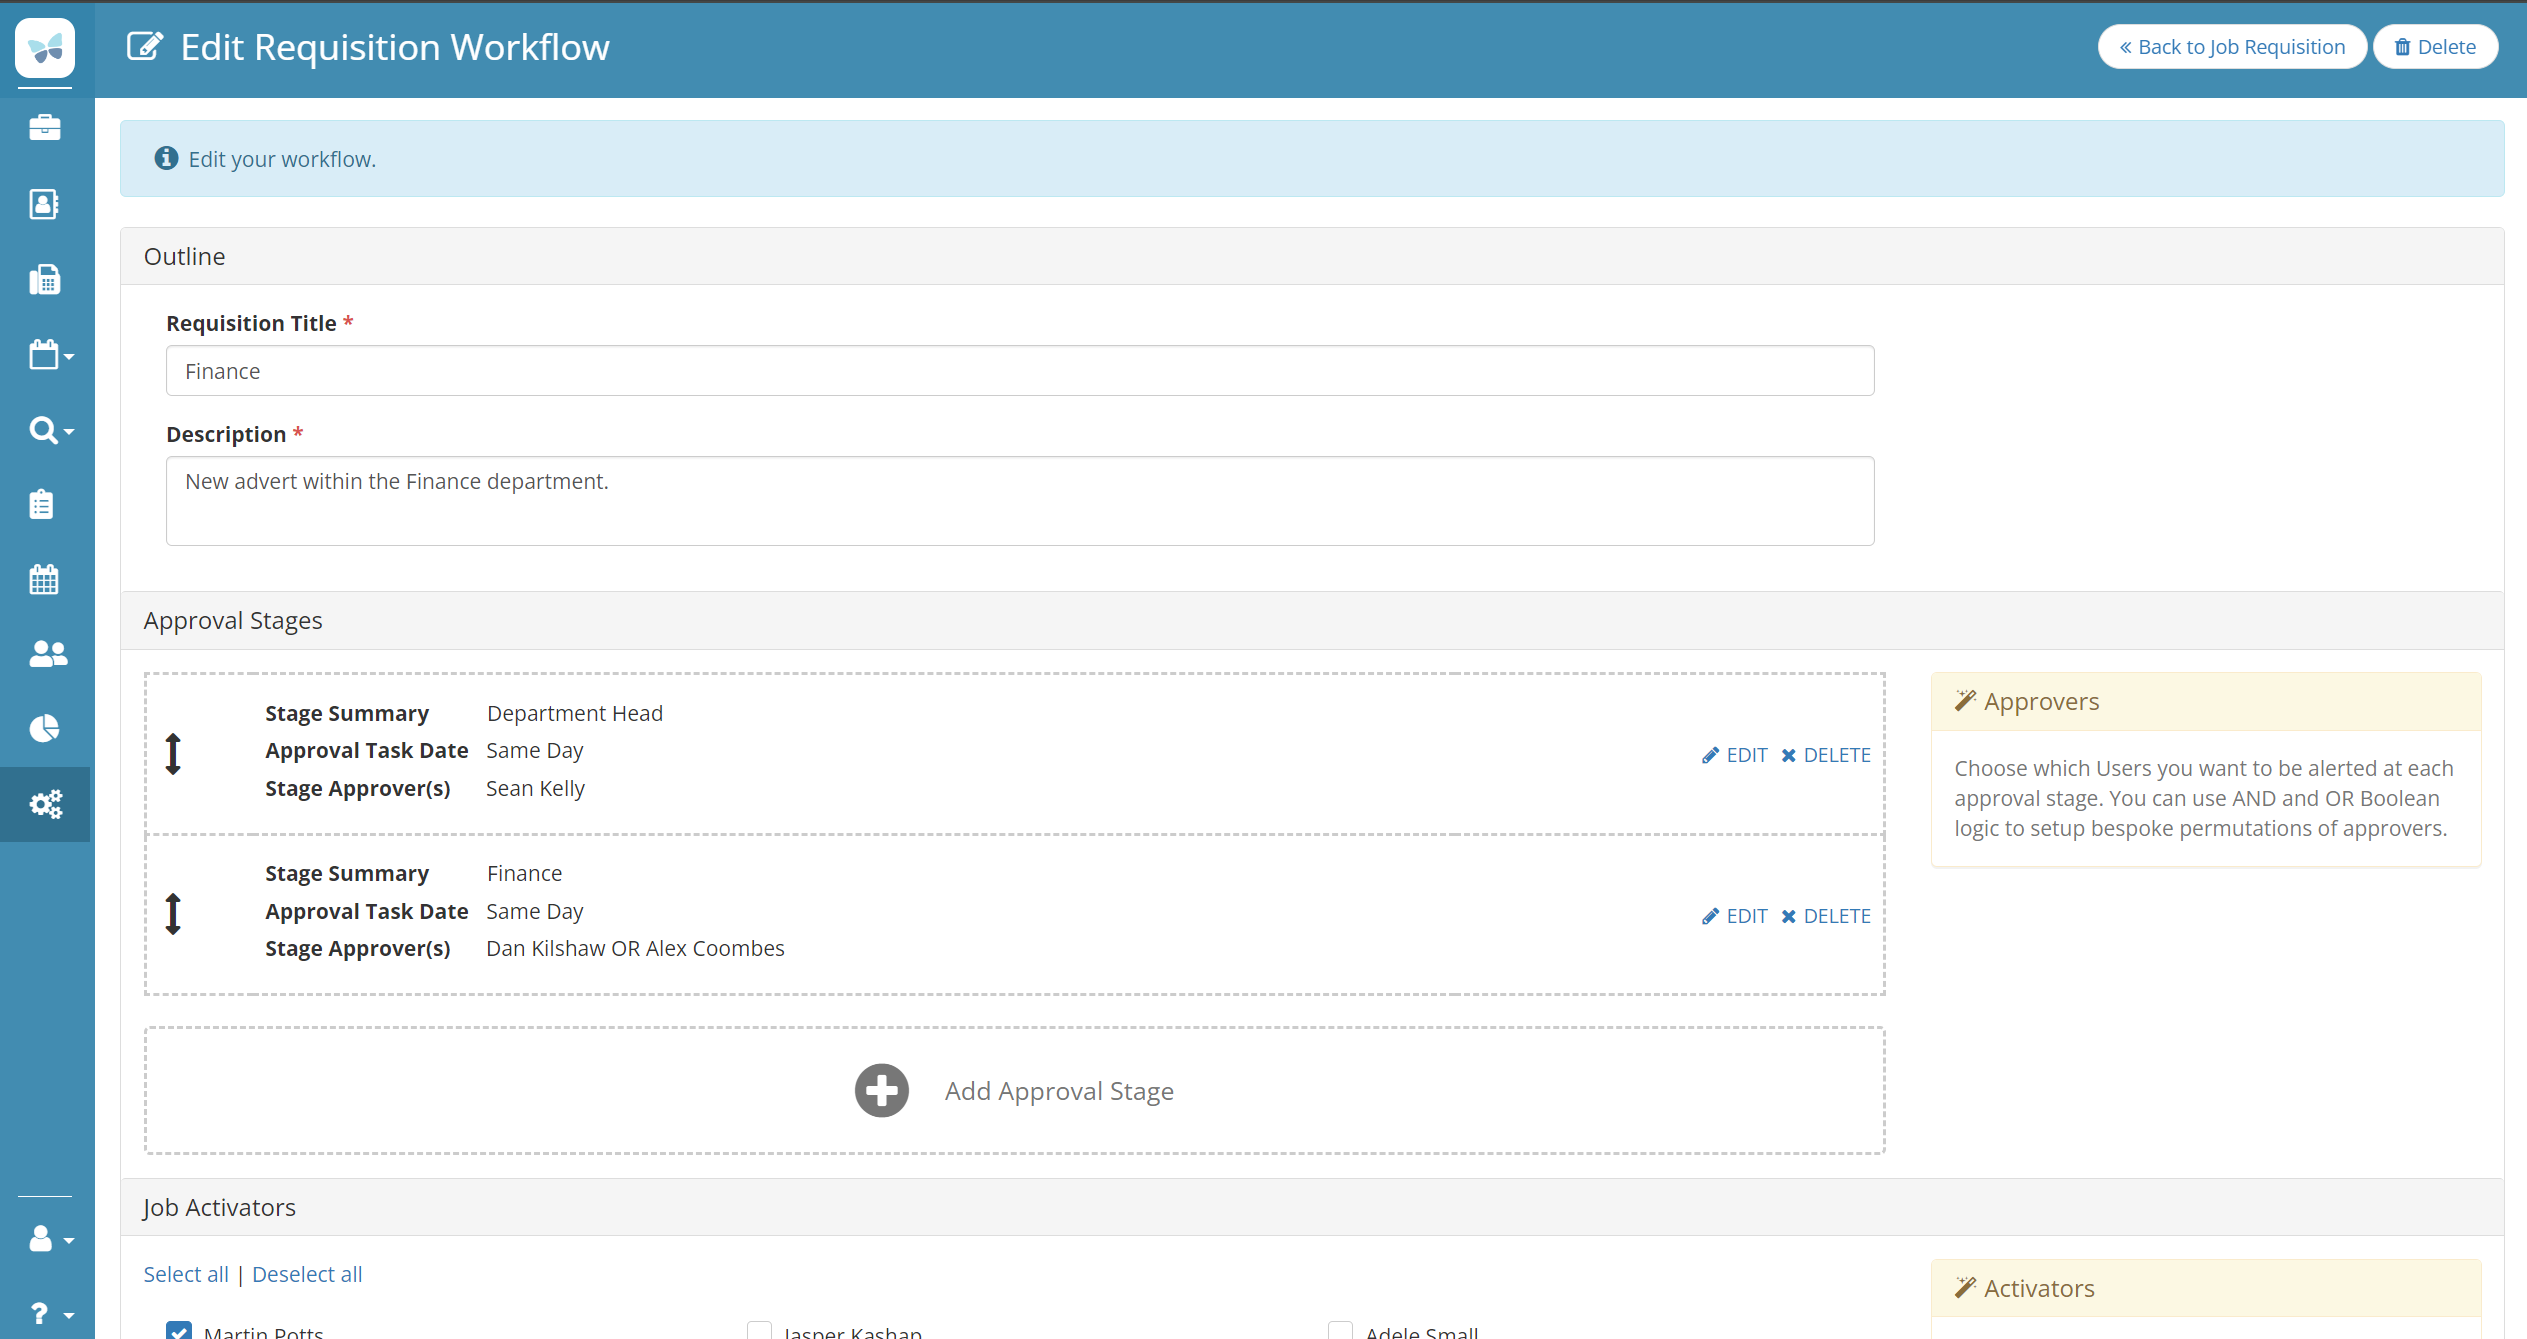Click the plus icon to add approval stage
The width and height of the screenshot is (2527, 1339).
(881, 1090)
